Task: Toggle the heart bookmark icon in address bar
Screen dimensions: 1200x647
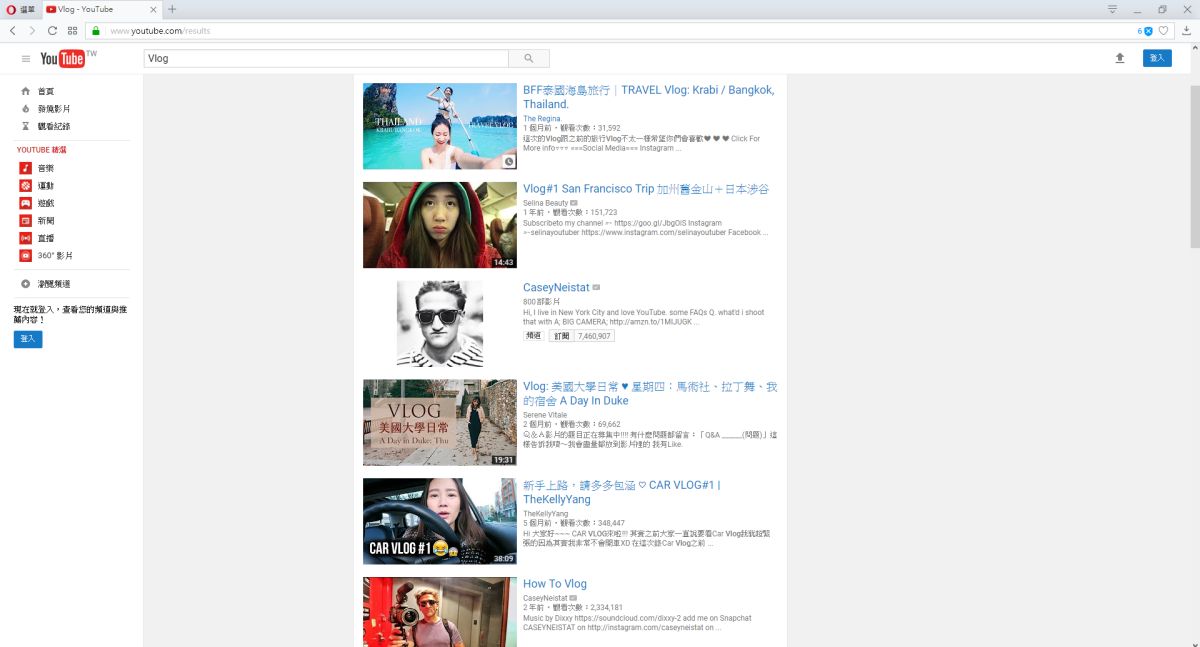Action: pyautogui.click(x=1163, y=30)
